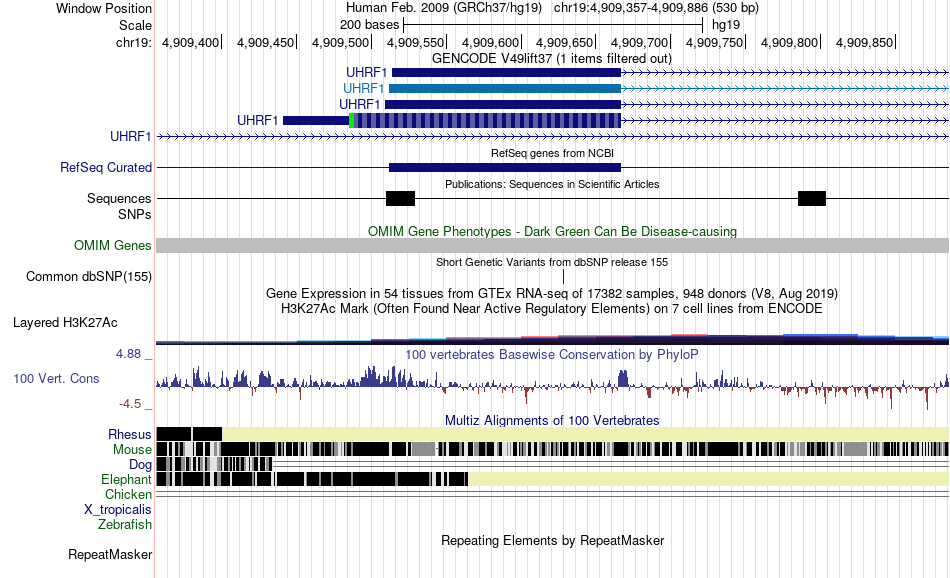Open the H3K27Ac Mark ENCODE title
Viewport: 950px width, 578px height.
point(551,308)
